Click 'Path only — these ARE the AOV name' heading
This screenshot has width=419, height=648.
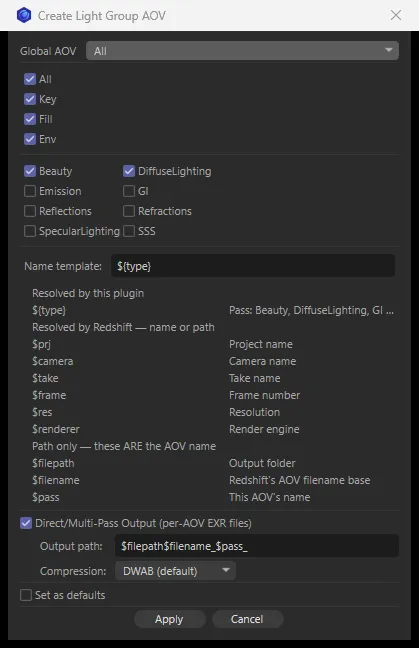(124, 446)
